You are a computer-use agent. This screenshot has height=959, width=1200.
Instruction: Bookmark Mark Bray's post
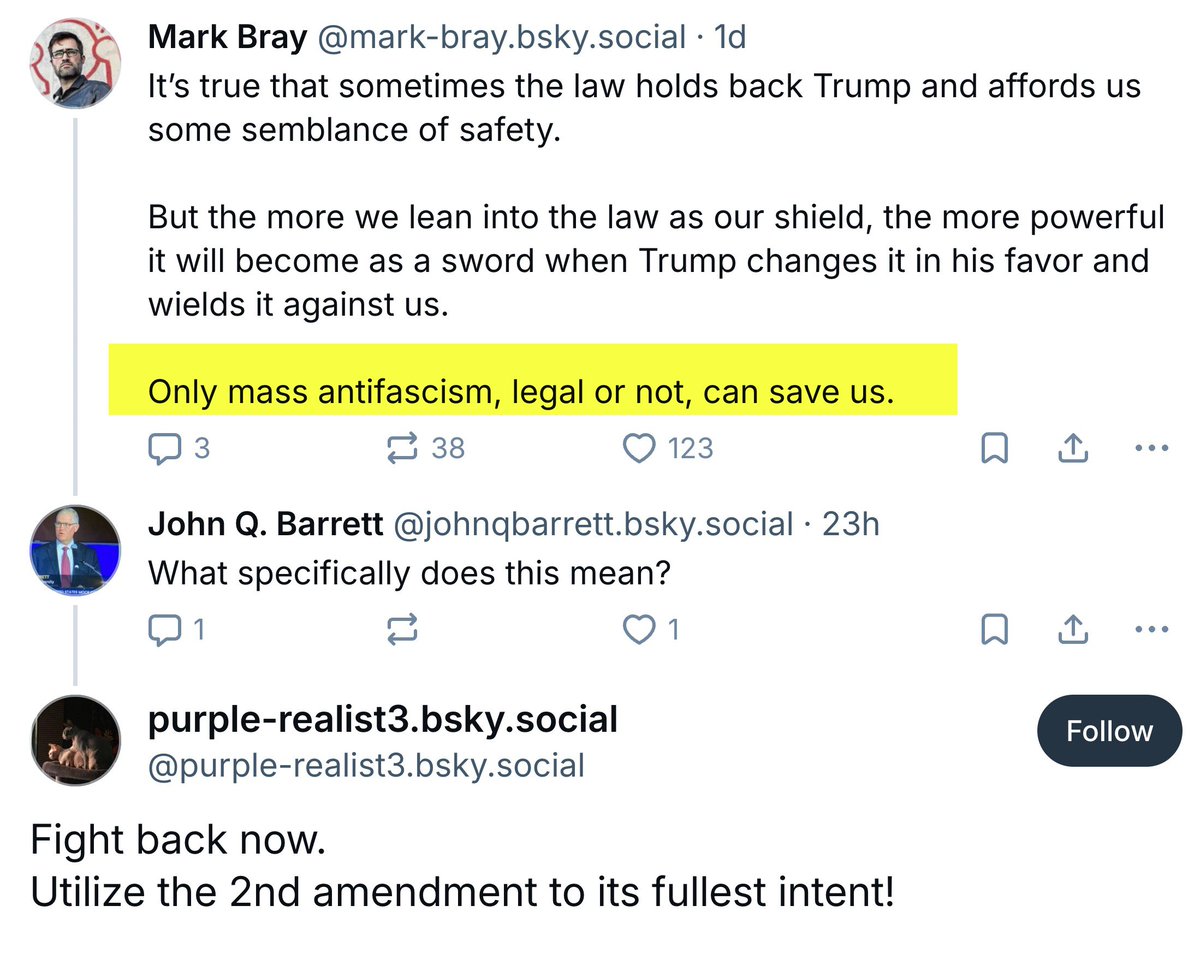tap(994, 450)
